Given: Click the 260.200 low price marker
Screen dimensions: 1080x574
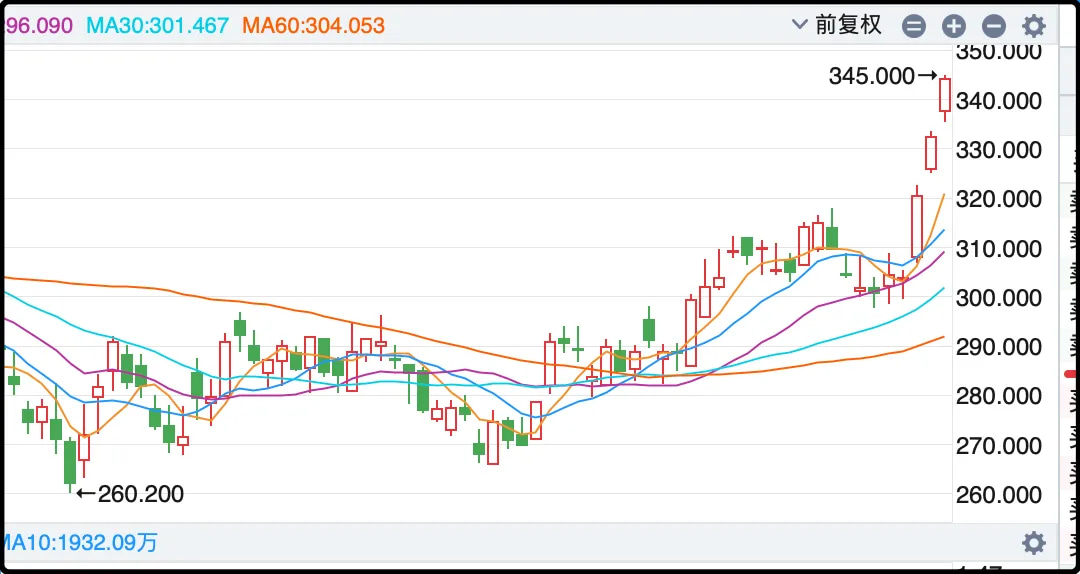Looking at the screenshot, I should pos(130,494).
